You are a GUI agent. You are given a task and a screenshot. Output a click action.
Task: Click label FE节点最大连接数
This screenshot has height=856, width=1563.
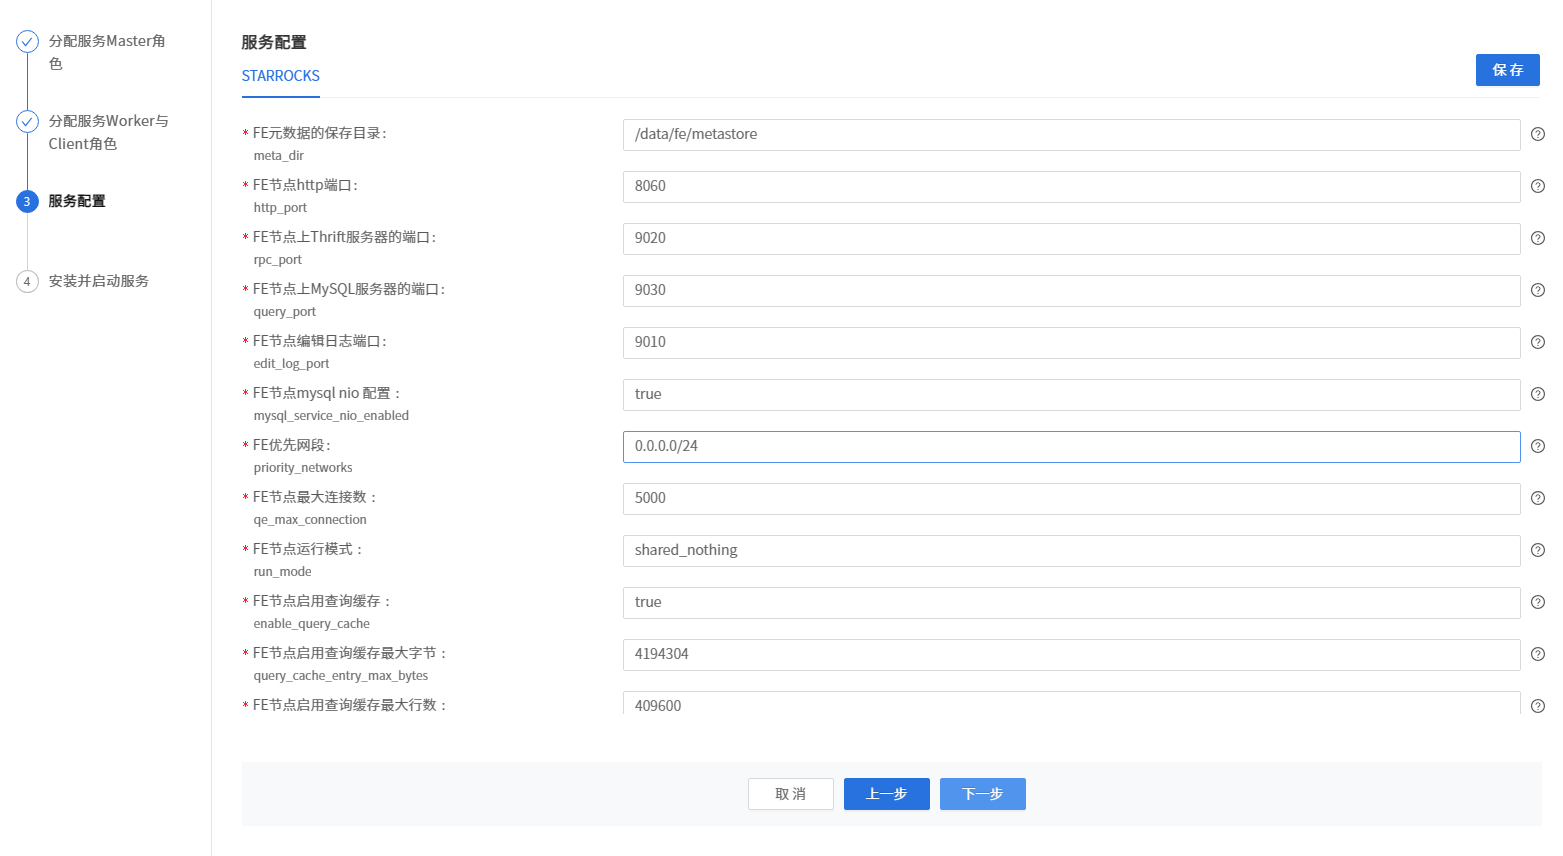coord(314,497)
